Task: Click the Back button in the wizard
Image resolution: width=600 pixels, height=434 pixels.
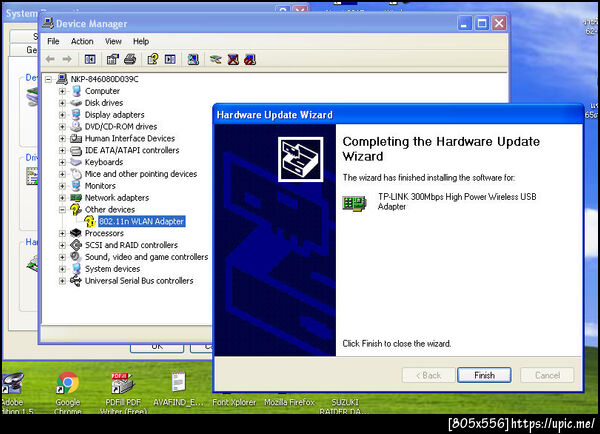Action: [429, 375]
